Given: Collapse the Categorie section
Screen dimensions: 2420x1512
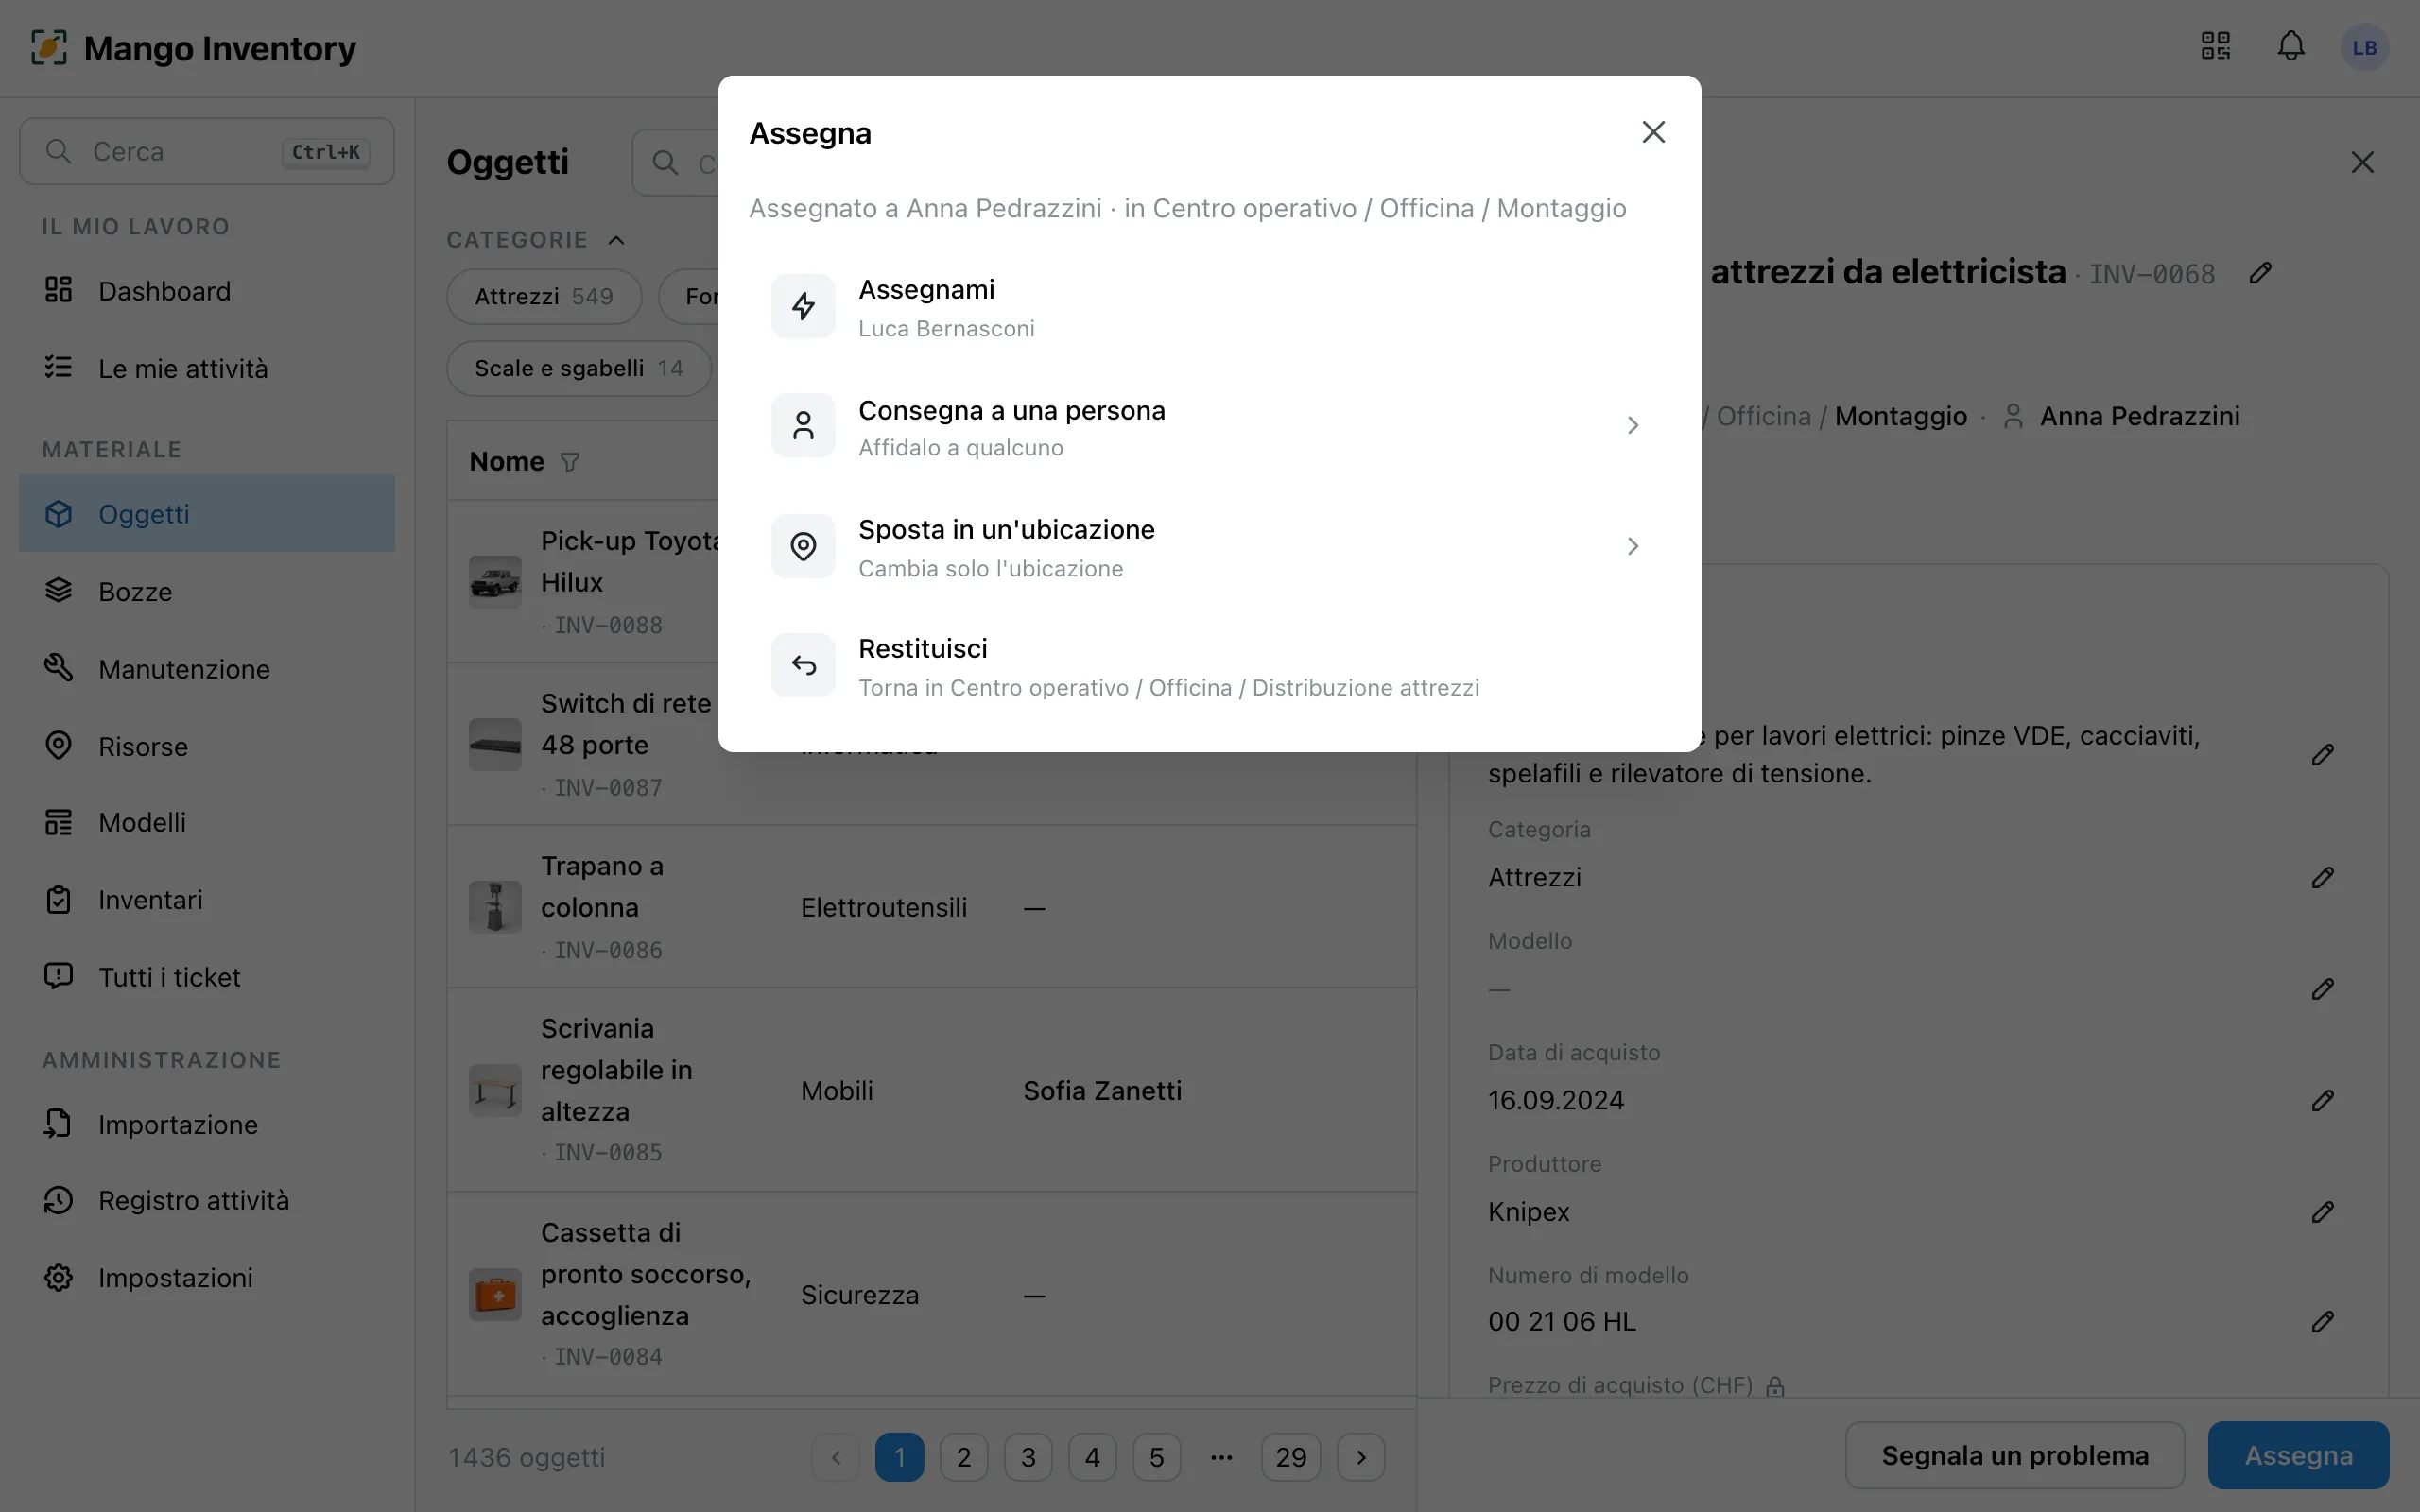Looking at the screenshot, I should tap(617, 240).
